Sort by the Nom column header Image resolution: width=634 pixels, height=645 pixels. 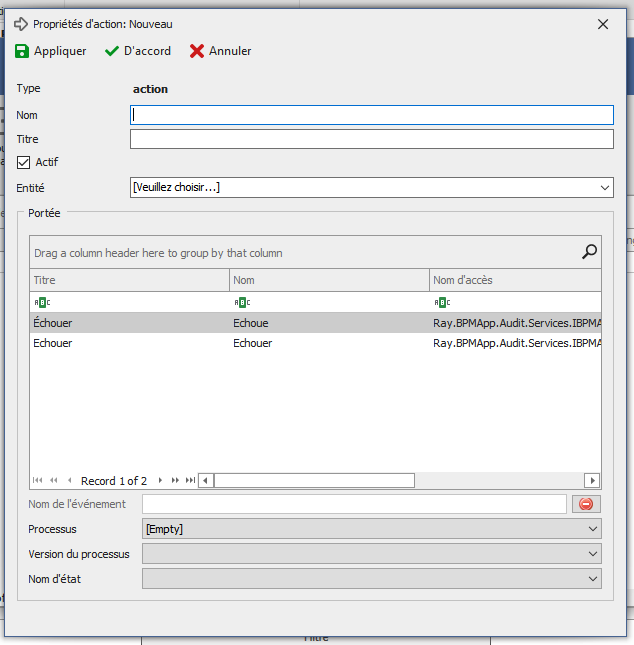[x=329, y=280]
